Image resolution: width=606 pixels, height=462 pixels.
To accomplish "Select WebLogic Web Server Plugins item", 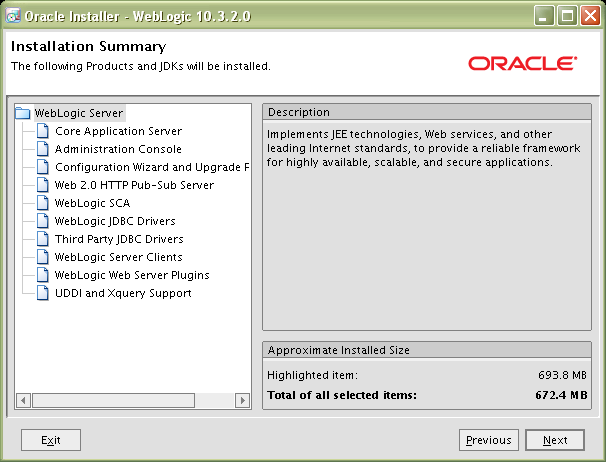I will 132,275.
